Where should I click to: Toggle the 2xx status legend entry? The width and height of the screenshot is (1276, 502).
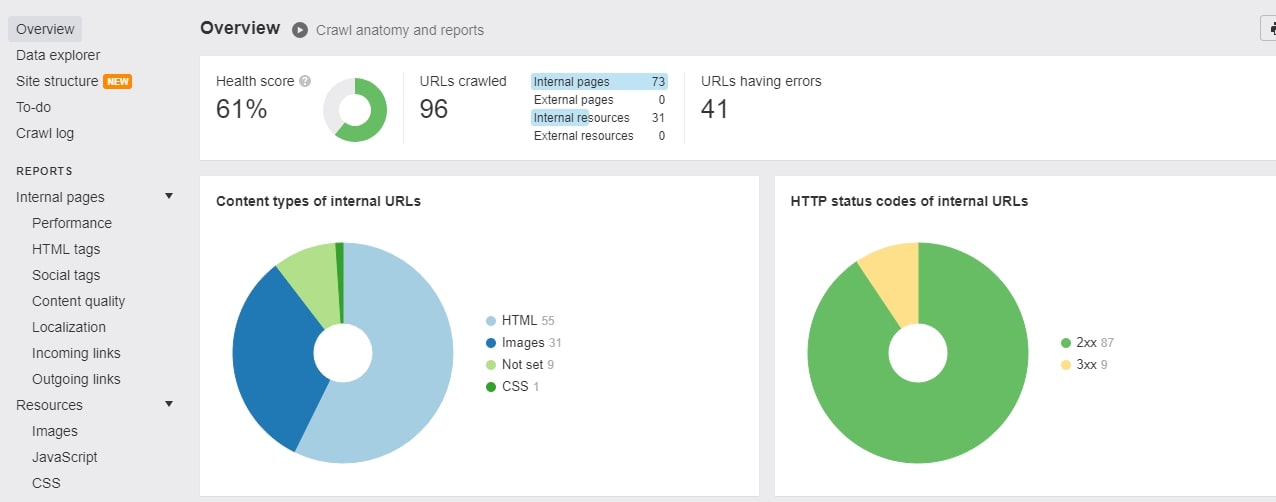(1087, 343)
